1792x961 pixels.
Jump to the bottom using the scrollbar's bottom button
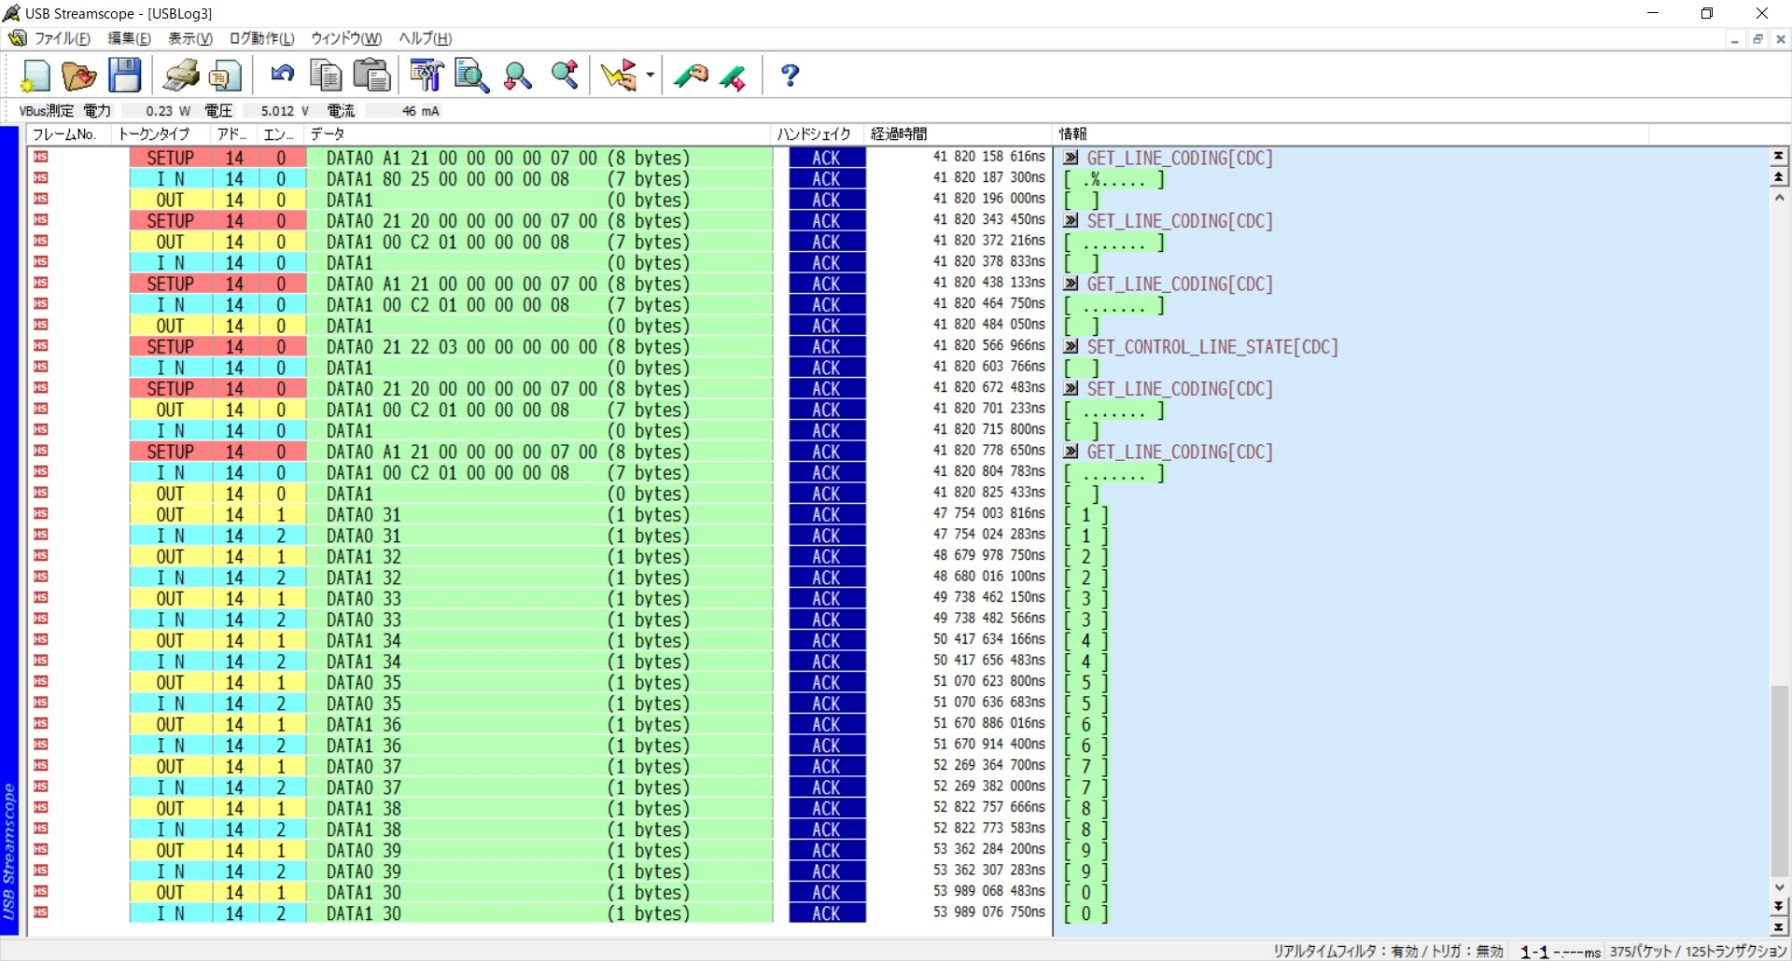point(1779,927)
